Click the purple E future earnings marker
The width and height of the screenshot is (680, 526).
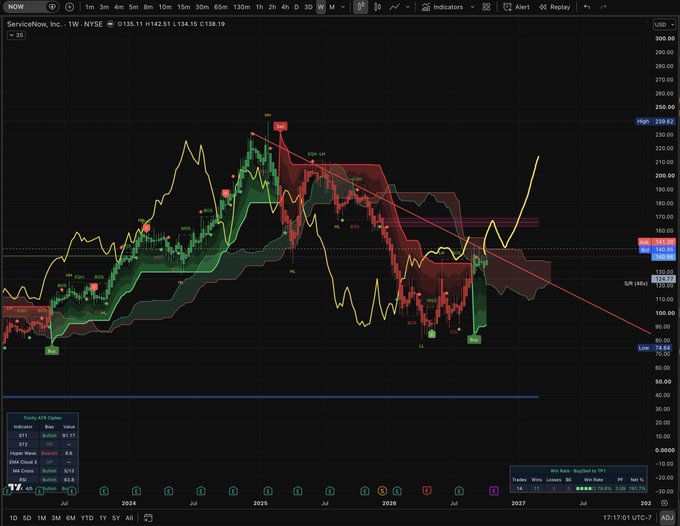(494, 491)
